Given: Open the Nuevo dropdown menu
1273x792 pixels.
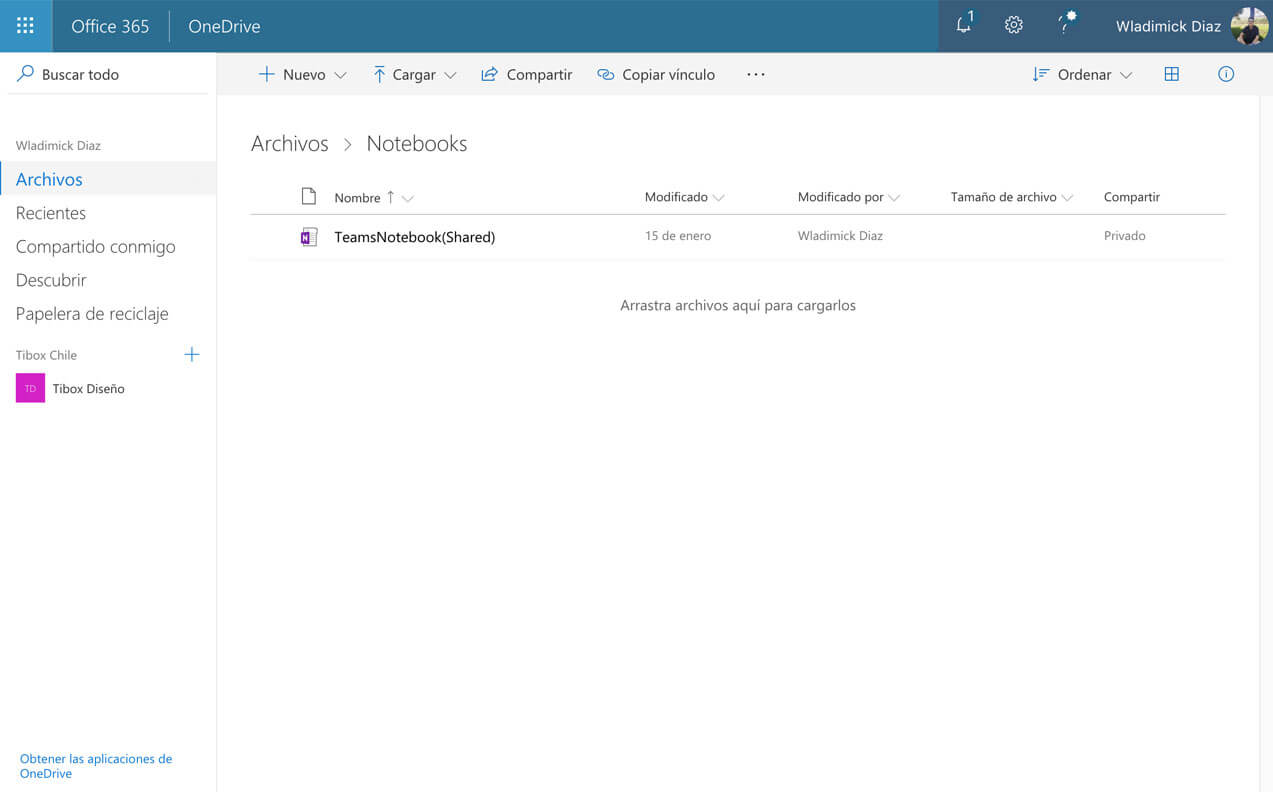Looking at the screenshot, I should tap(302, 75).
